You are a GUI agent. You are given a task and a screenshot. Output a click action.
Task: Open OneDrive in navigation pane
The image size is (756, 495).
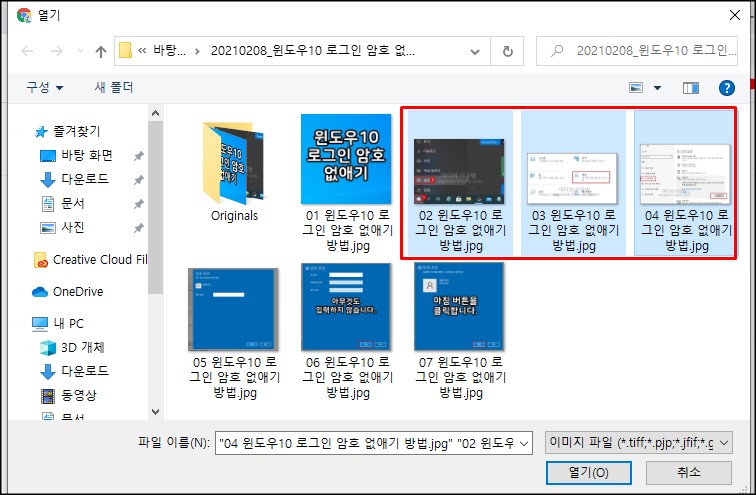(x=68, y=292)
